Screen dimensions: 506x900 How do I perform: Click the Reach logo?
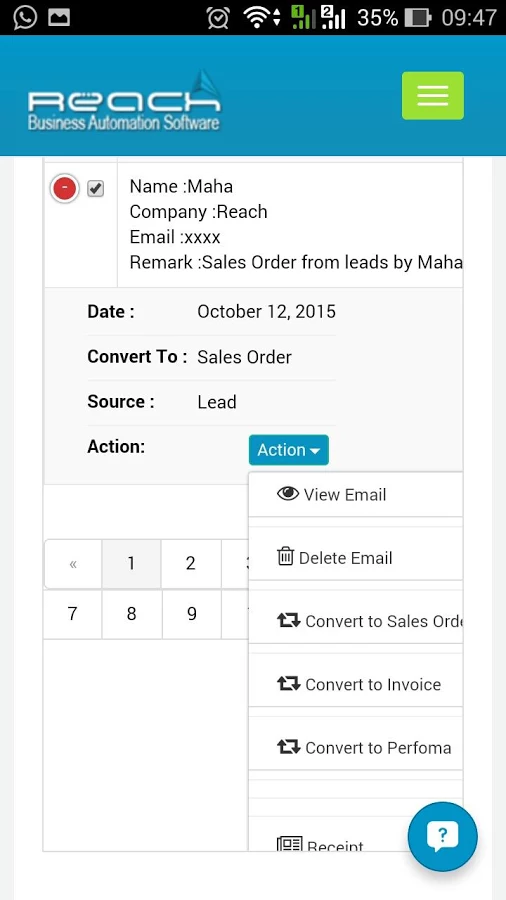pyautogui.click(x=124, y=101)
